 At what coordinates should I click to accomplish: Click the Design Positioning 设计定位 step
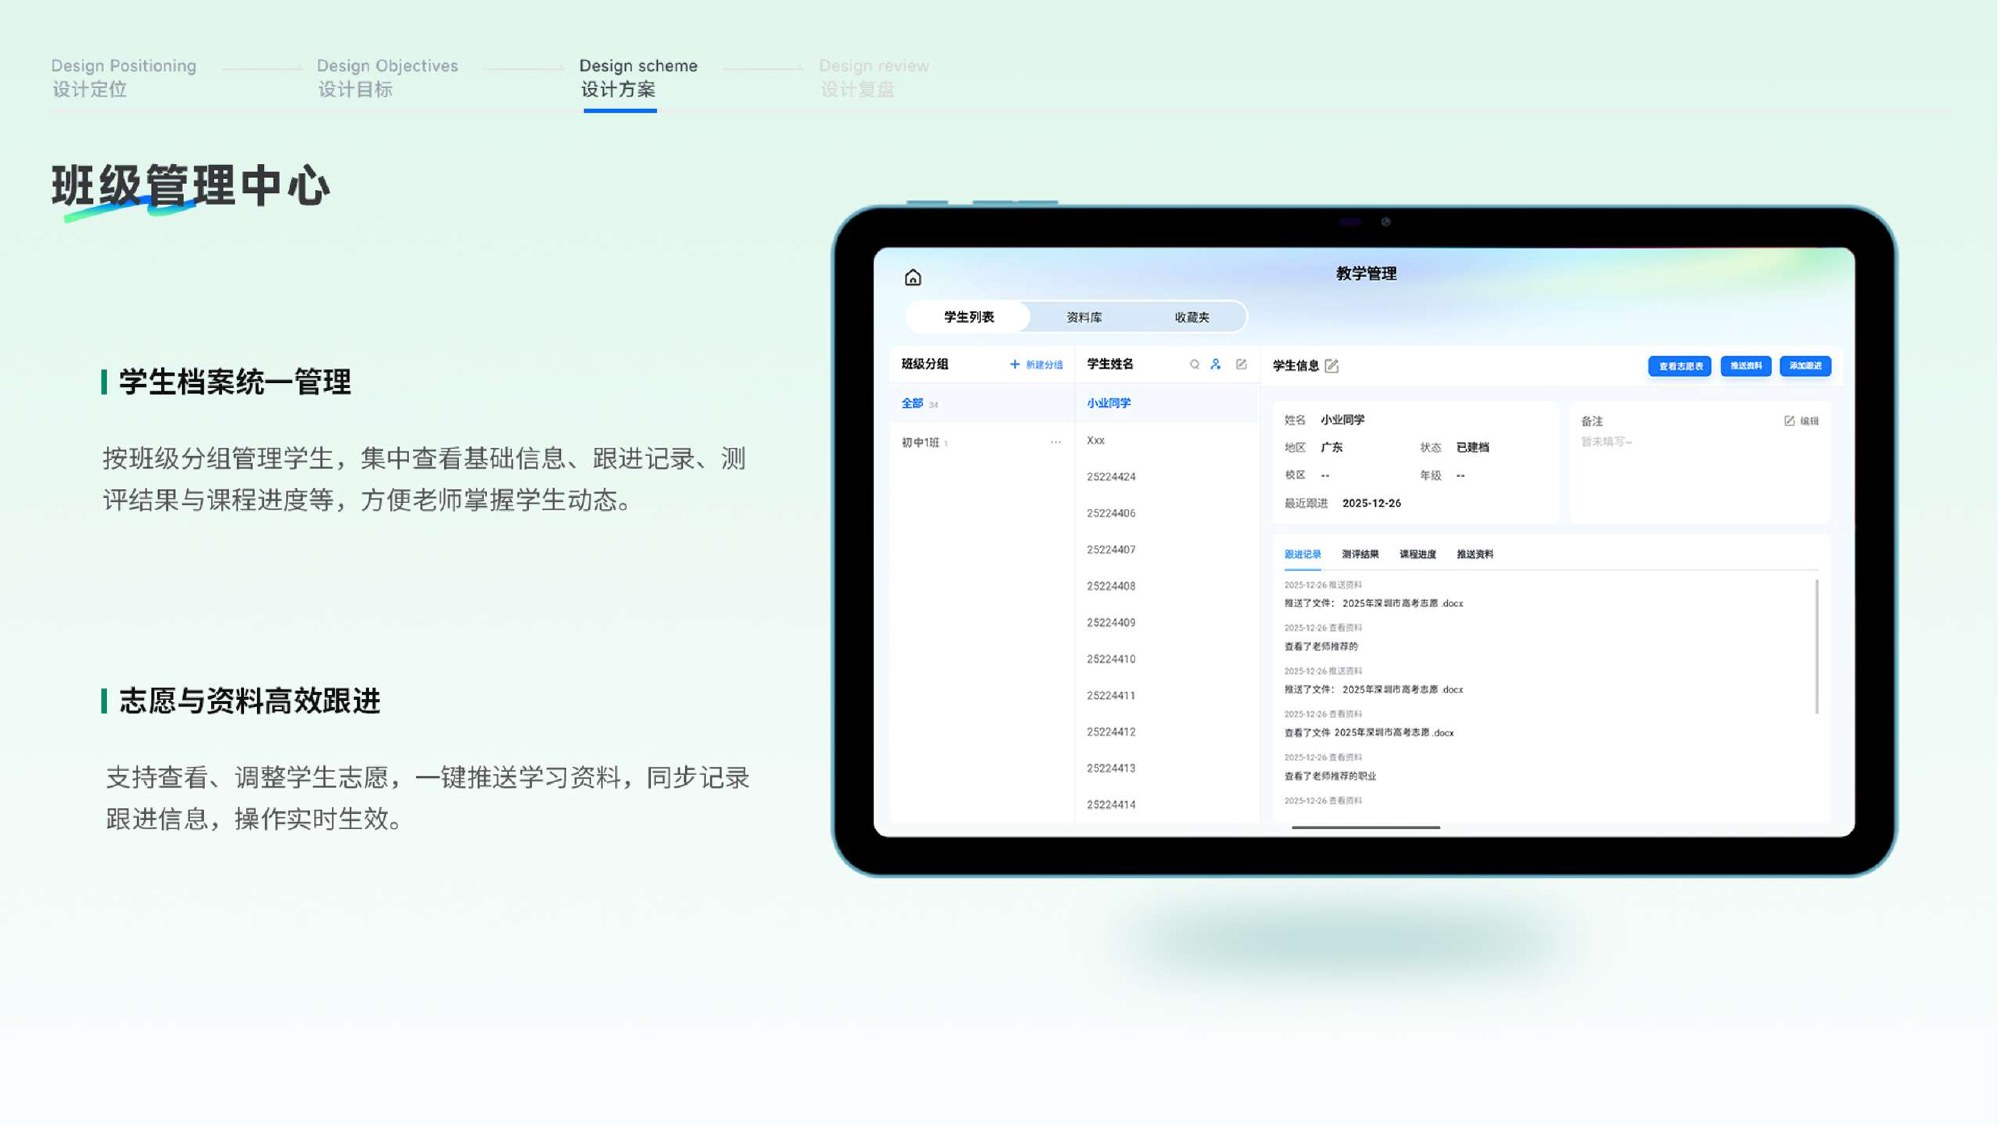click(124, 77)
